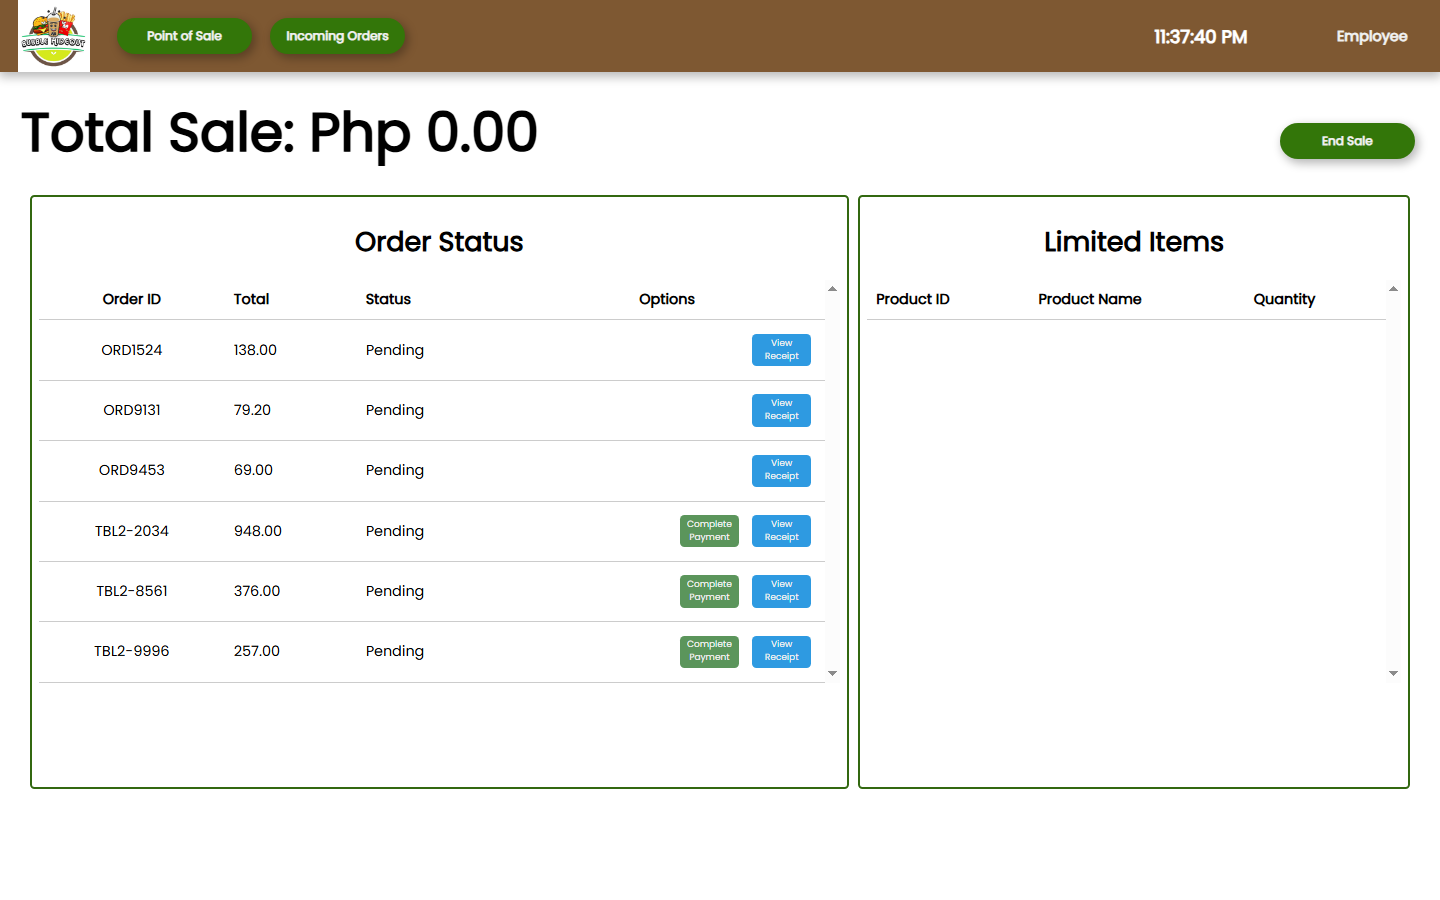This screenshot has width=1440, height=900.
Task: Complete payment for TBL2-9996
Action: 709,651
